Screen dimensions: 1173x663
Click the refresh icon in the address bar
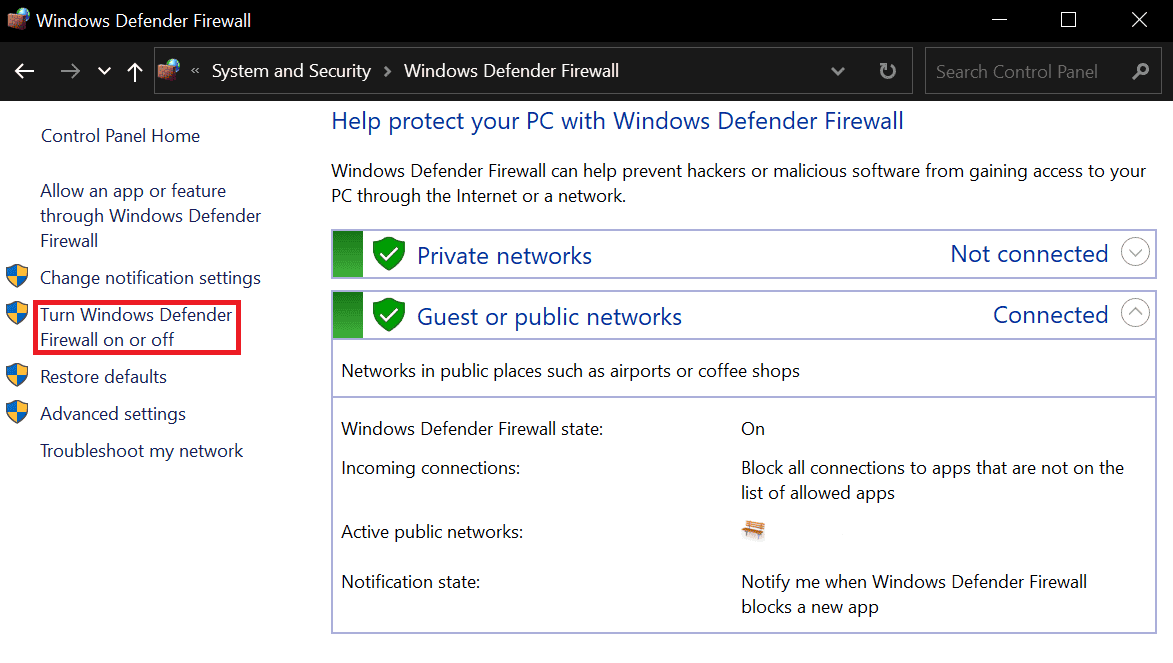click(x=888, y=70)
